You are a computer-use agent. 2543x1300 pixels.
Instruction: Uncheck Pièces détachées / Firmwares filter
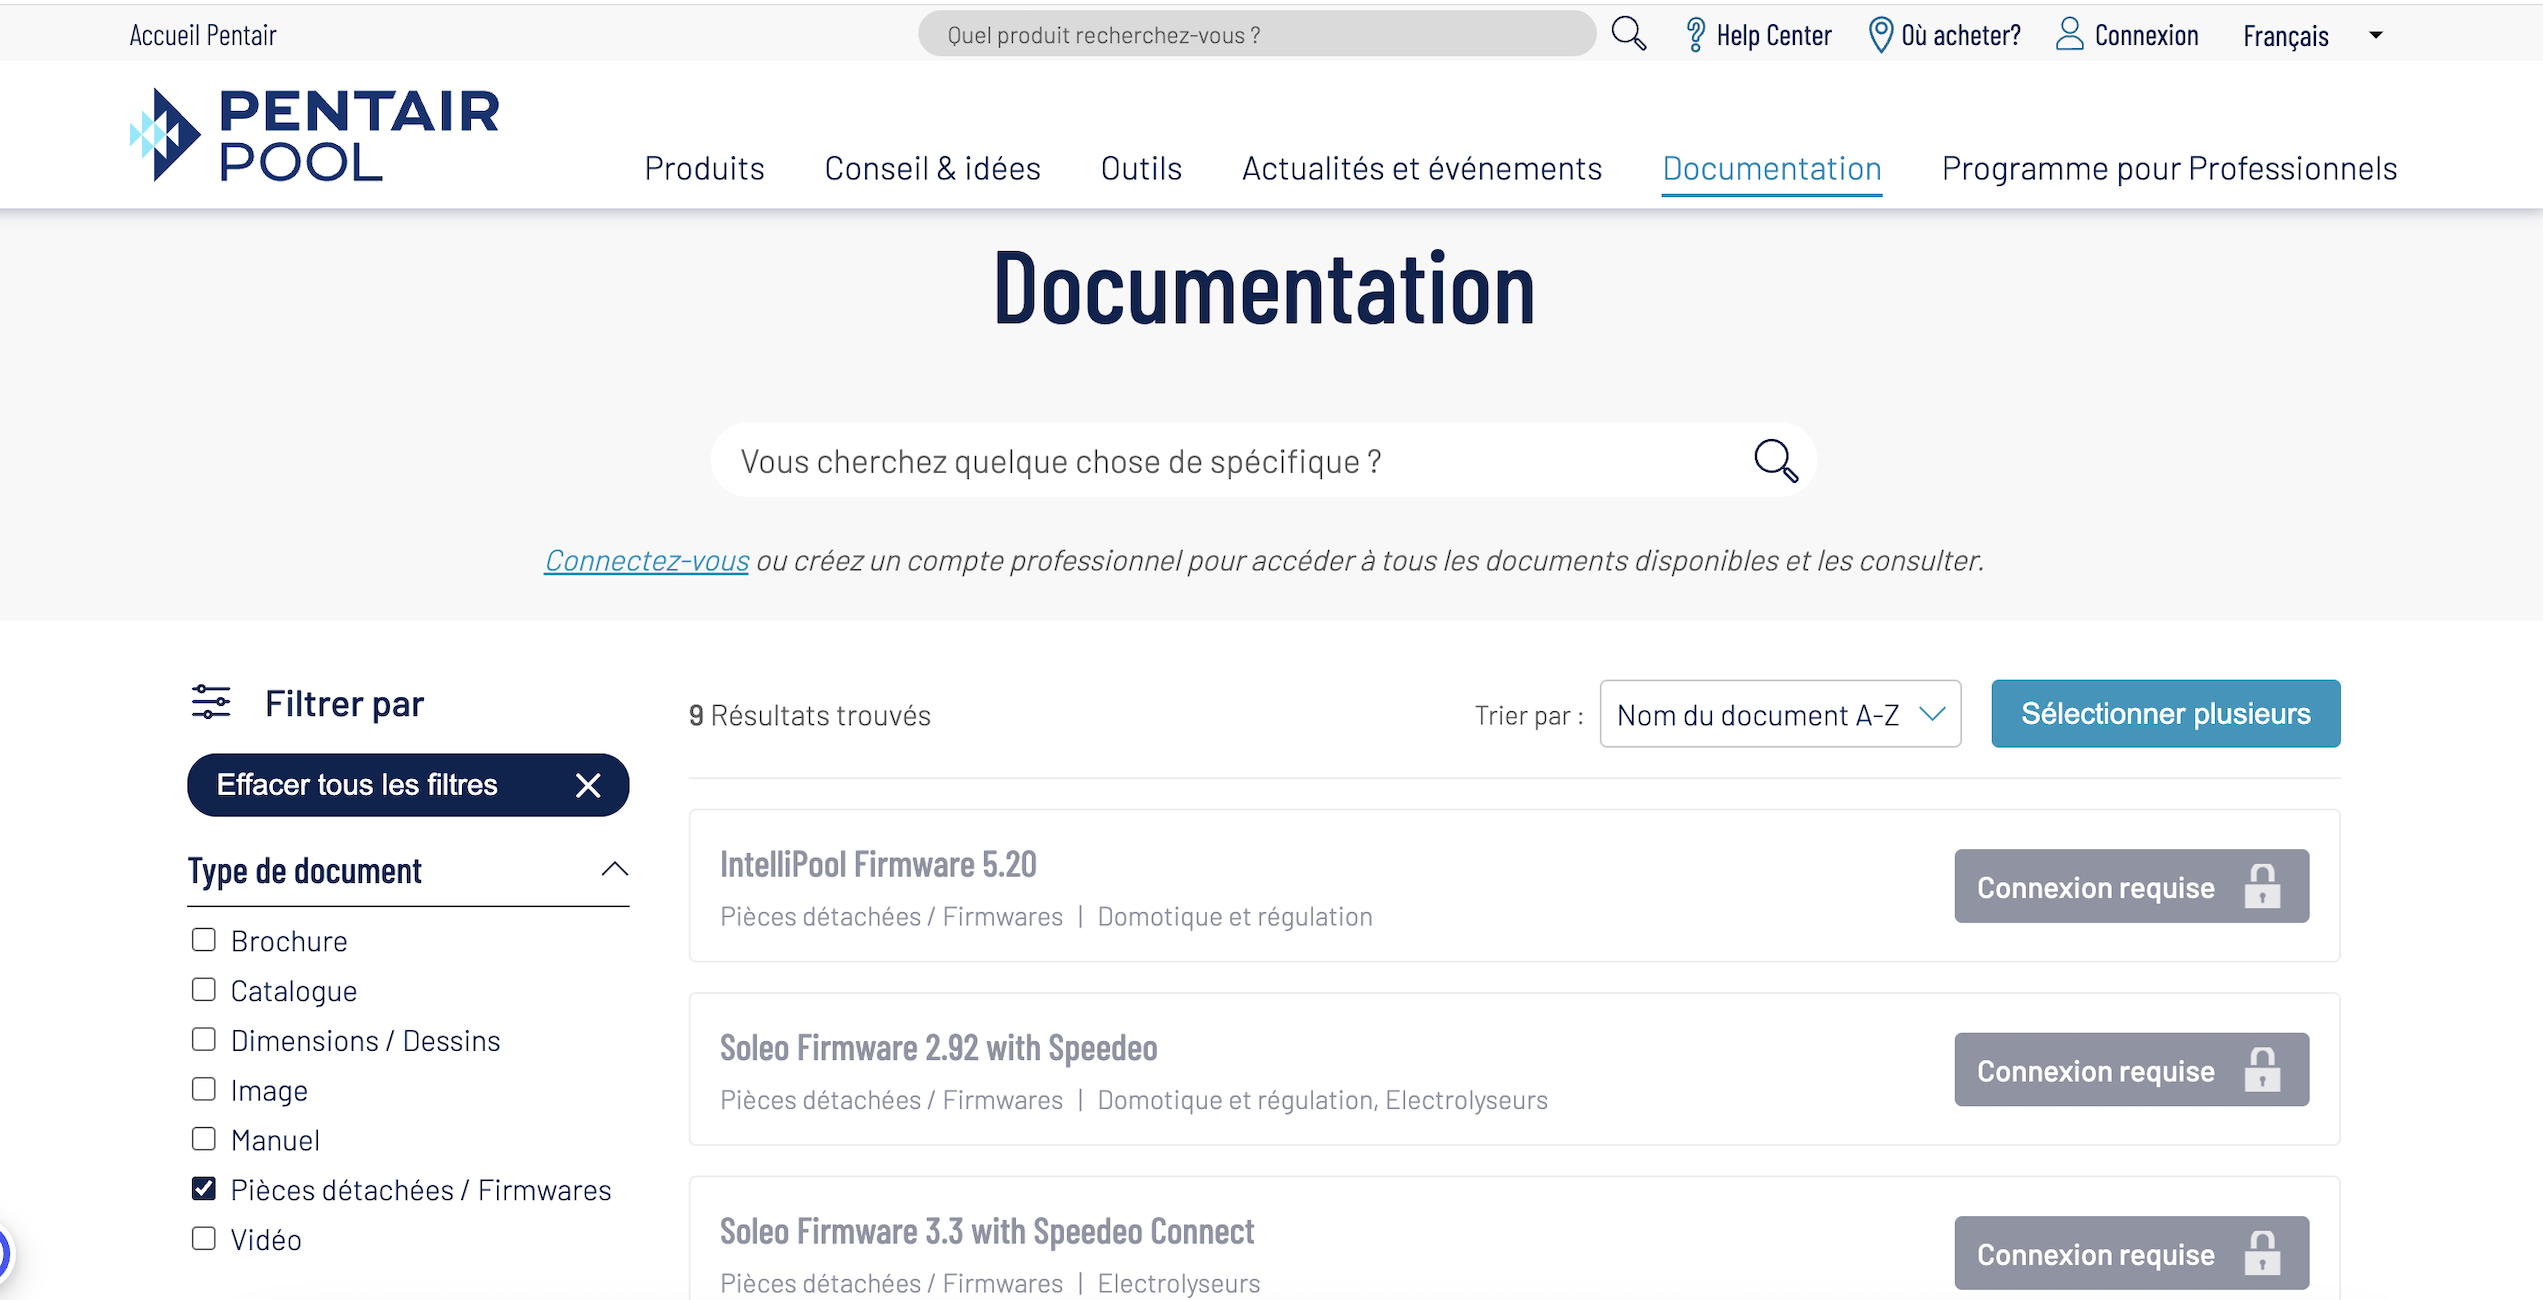coord(204,1189)
